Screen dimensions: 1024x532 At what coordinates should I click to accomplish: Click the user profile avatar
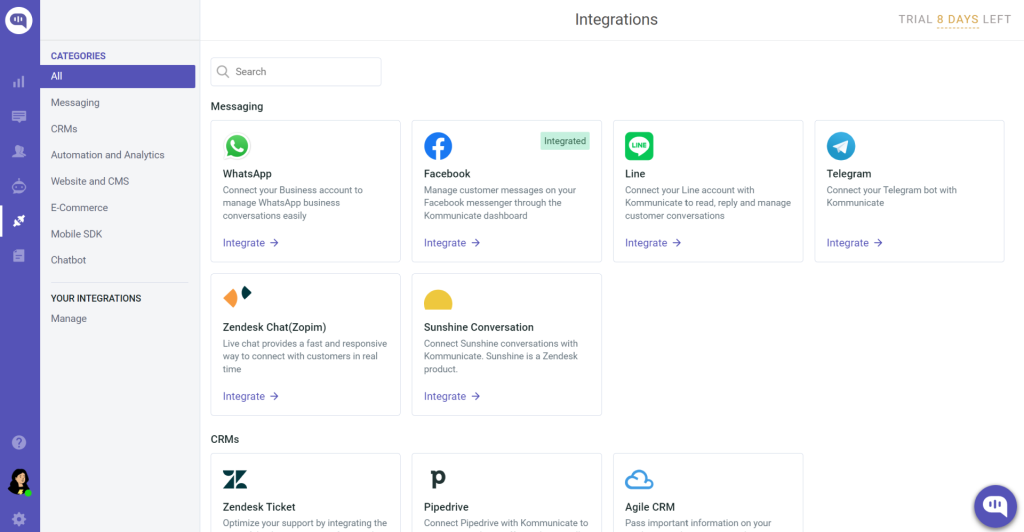[x=19, y=482]
